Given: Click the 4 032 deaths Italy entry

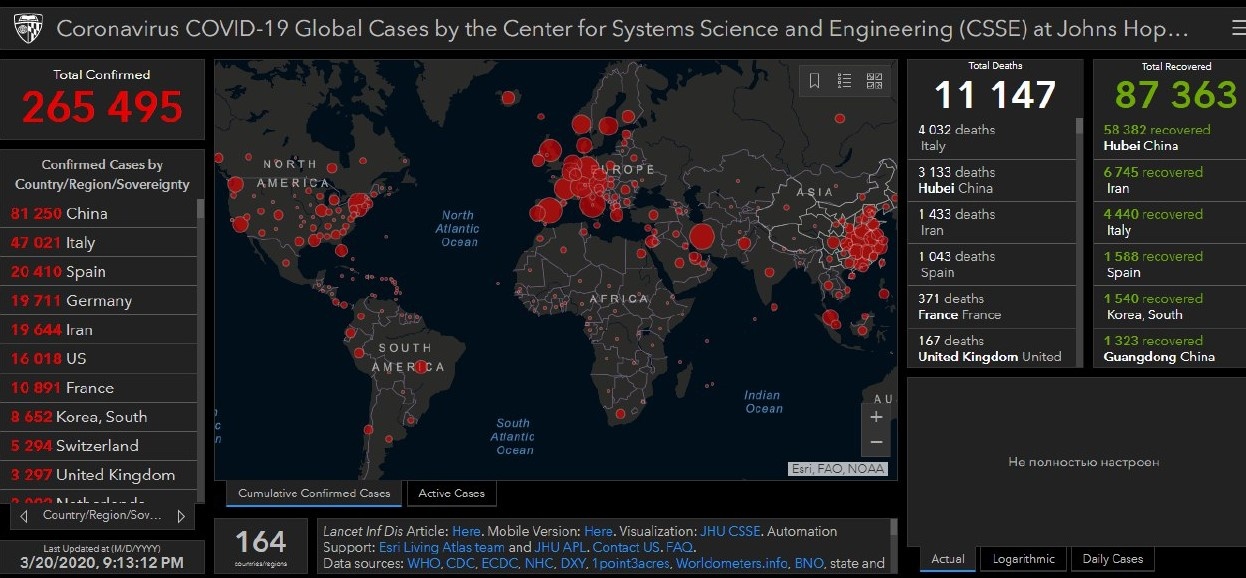Looking at the screenshot, I should tap(992, 138).
